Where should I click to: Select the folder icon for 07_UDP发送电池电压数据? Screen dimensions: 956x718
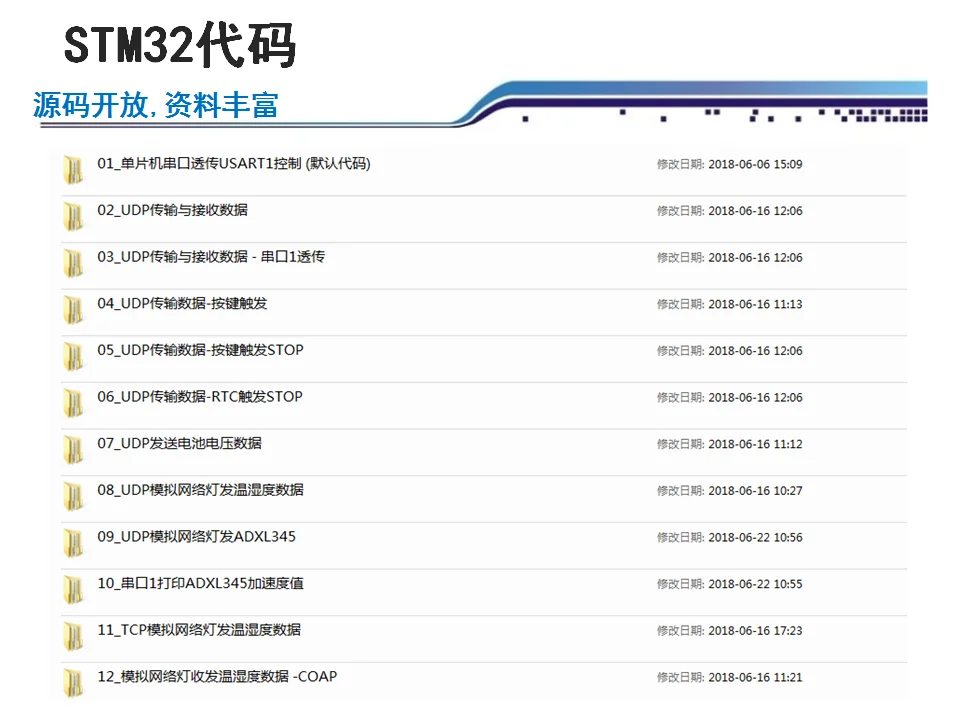point(73,449)
